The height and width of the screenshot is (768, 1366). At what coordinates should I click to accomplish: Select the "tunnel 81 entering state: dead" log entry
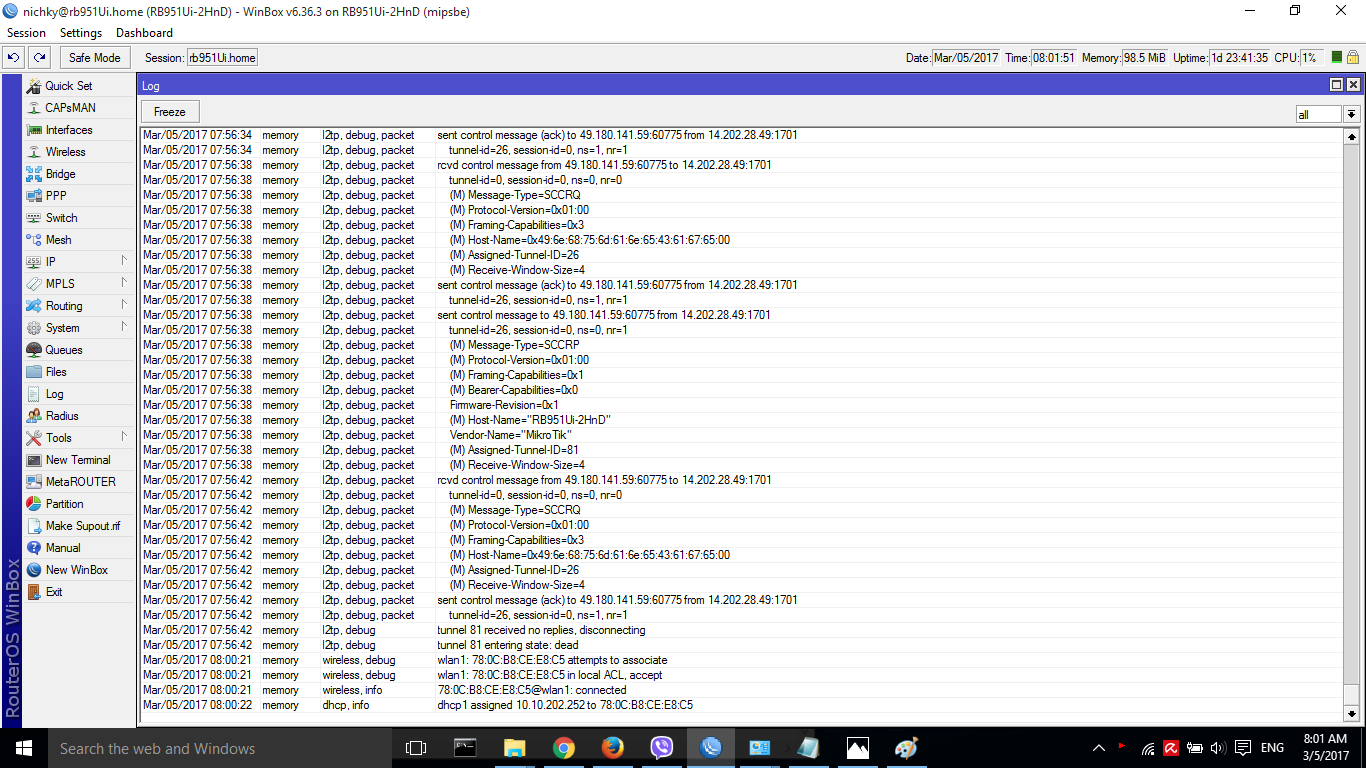pos(741,645)
